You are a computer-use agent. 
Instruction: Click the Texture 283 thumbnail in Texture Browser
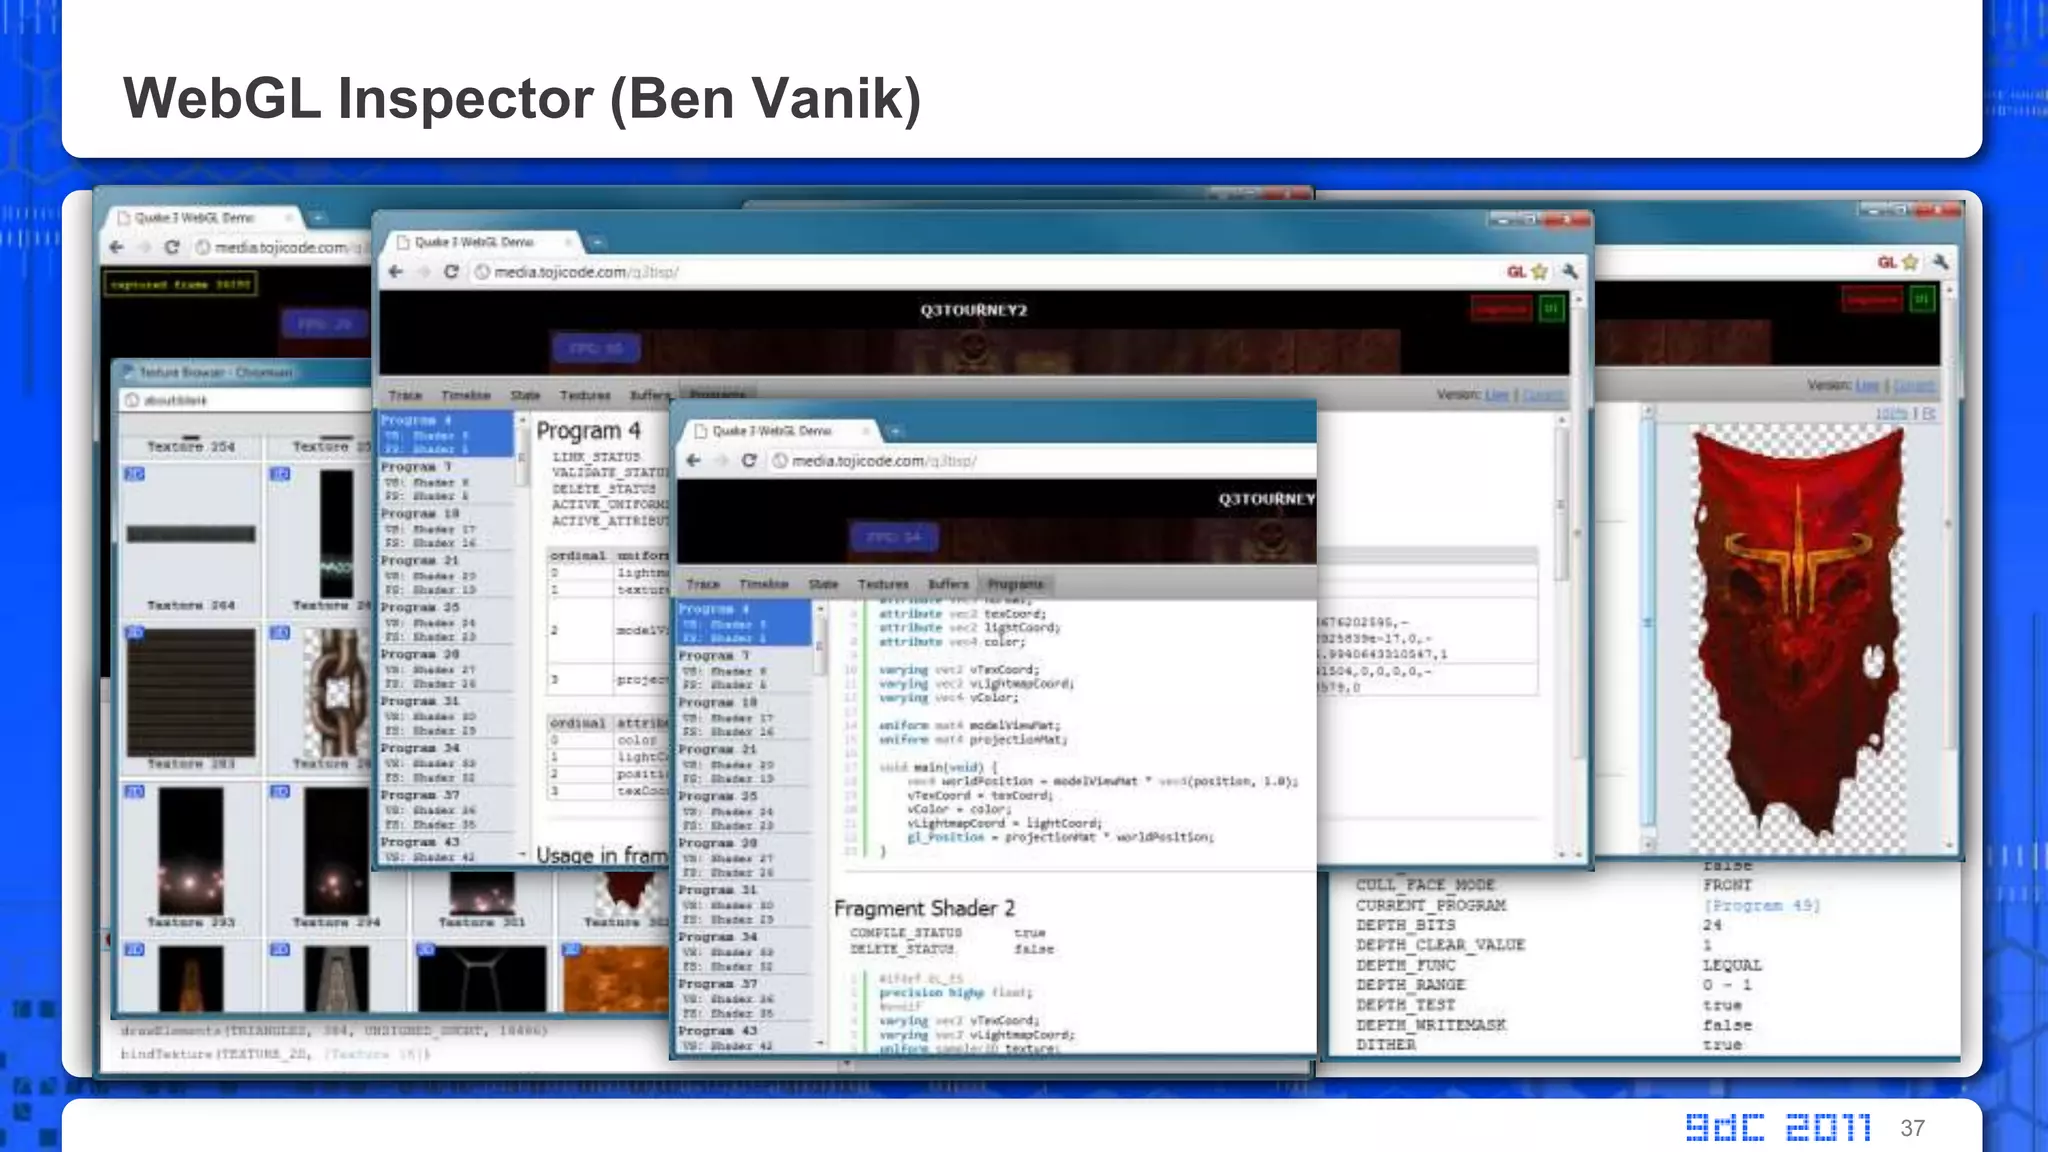pyautogui.click(x=191, y=692)
